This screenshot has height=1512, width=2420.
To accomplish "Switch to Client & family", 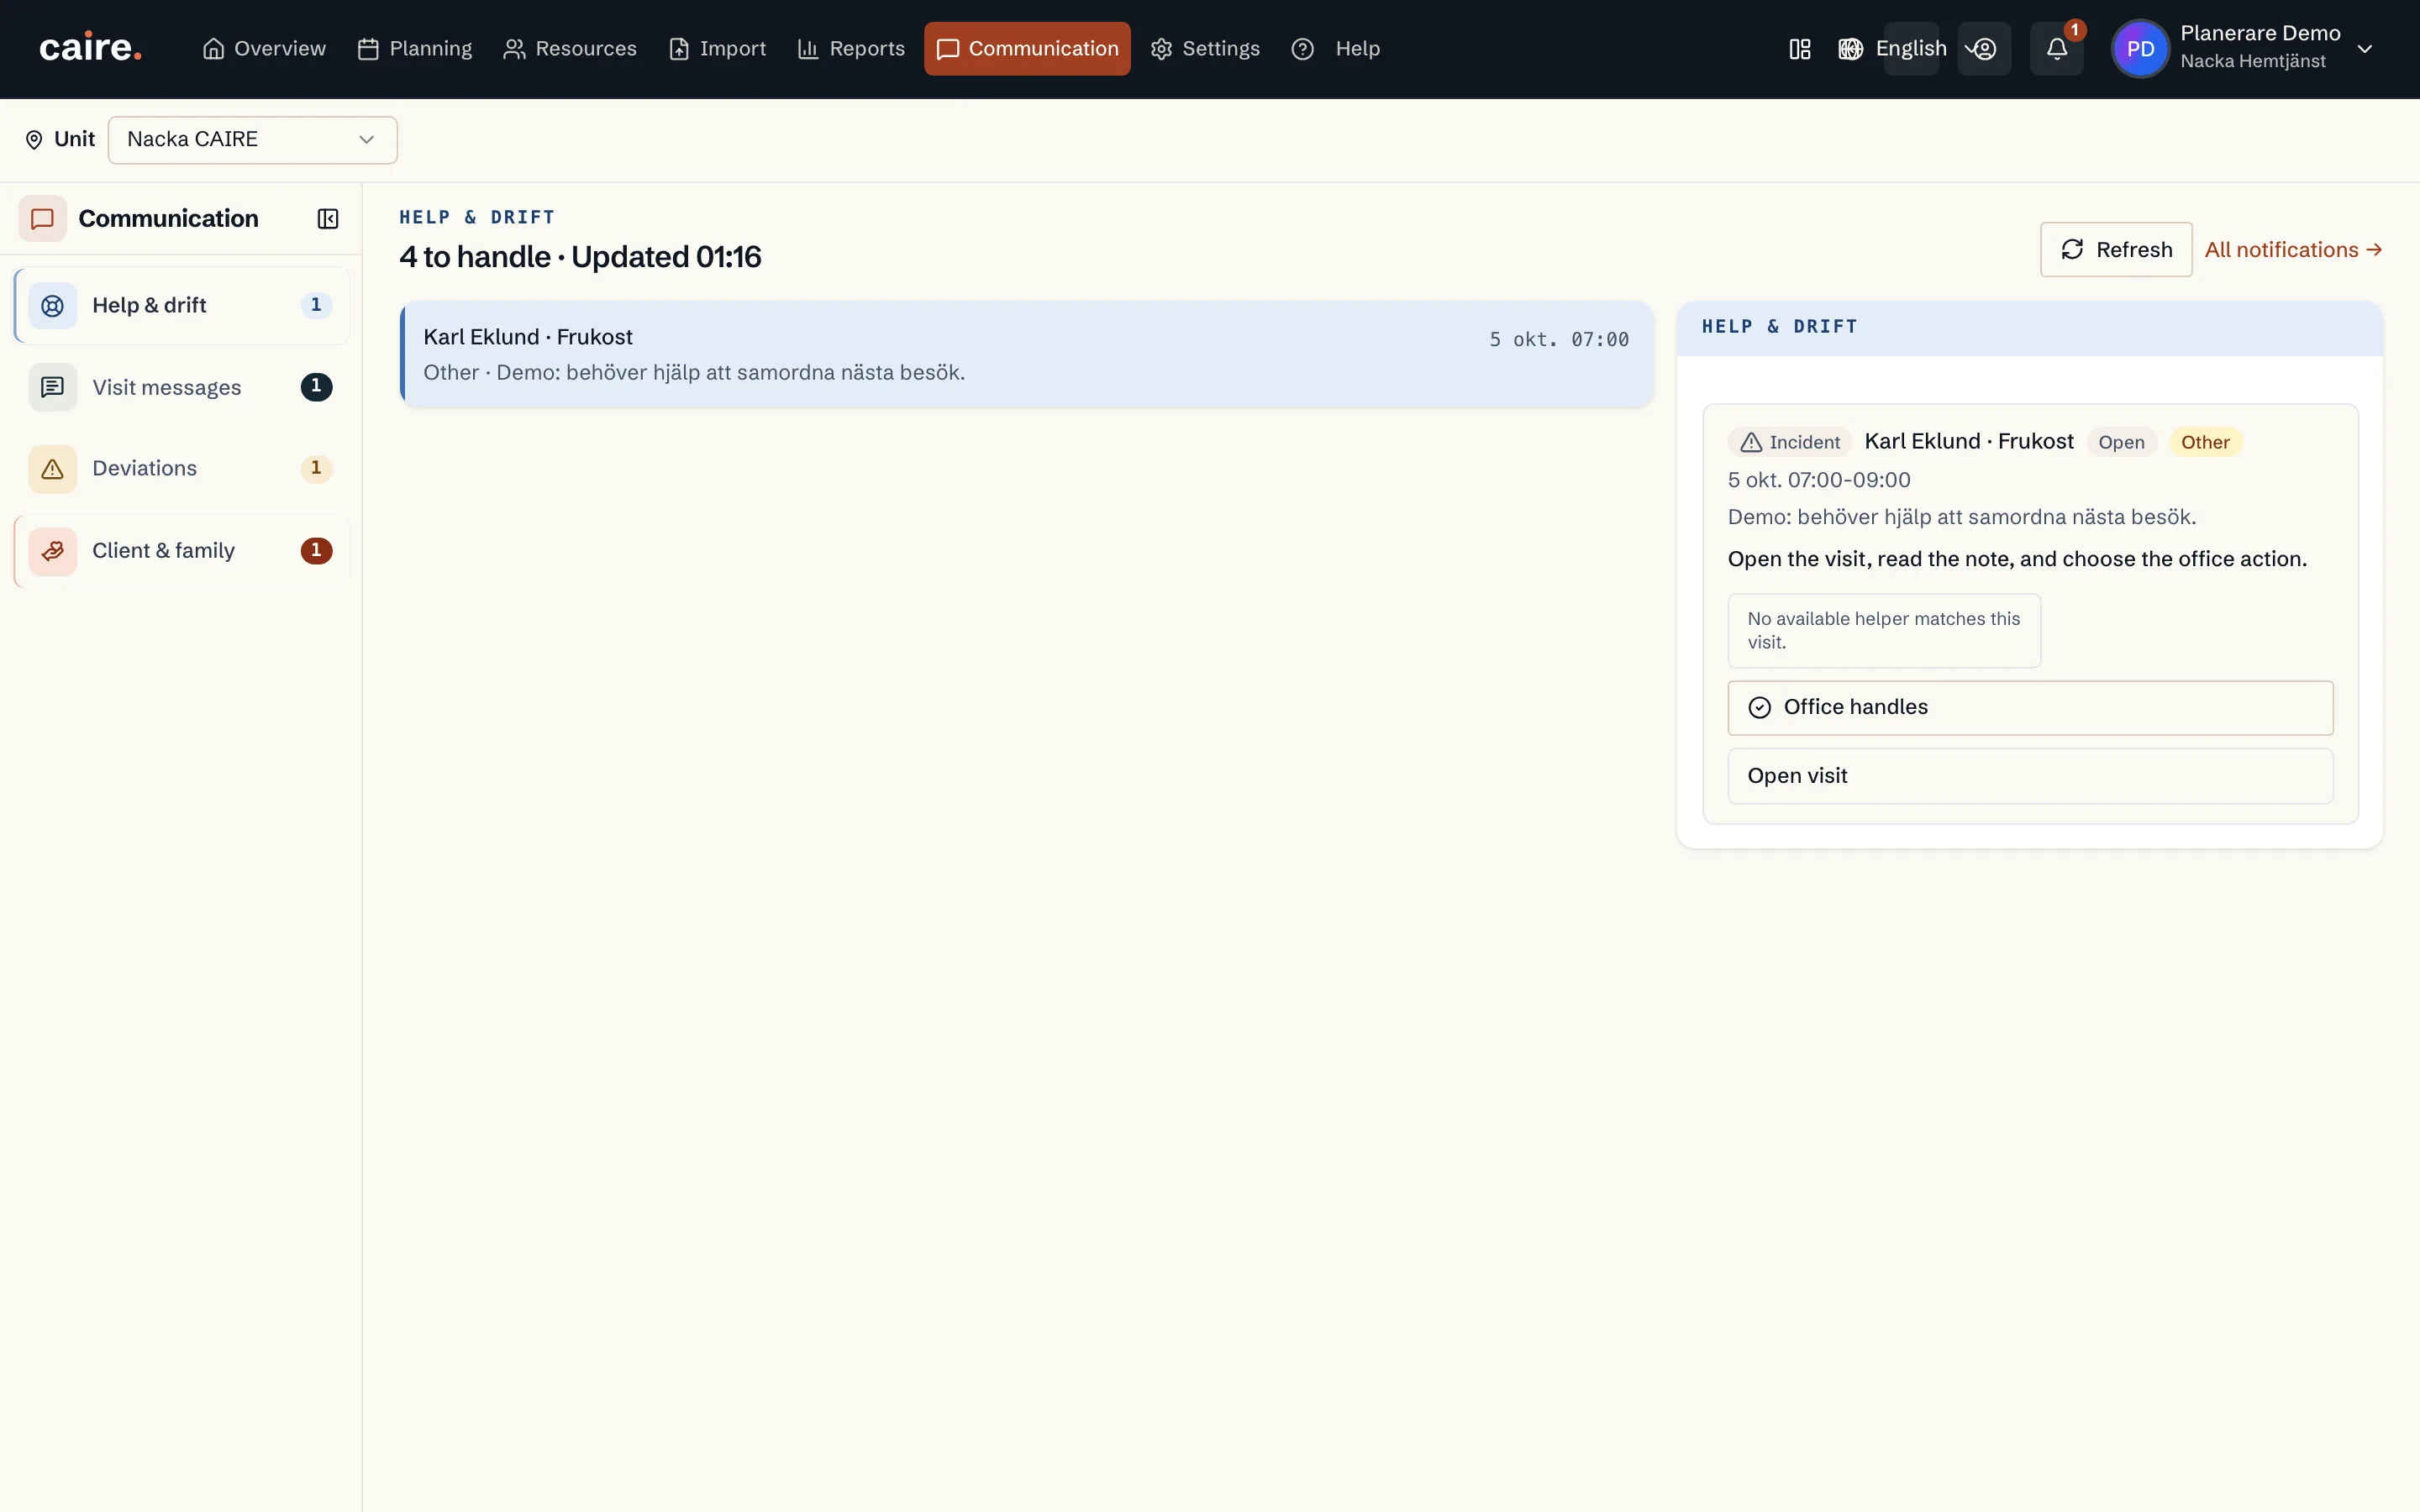I will 182,551.
